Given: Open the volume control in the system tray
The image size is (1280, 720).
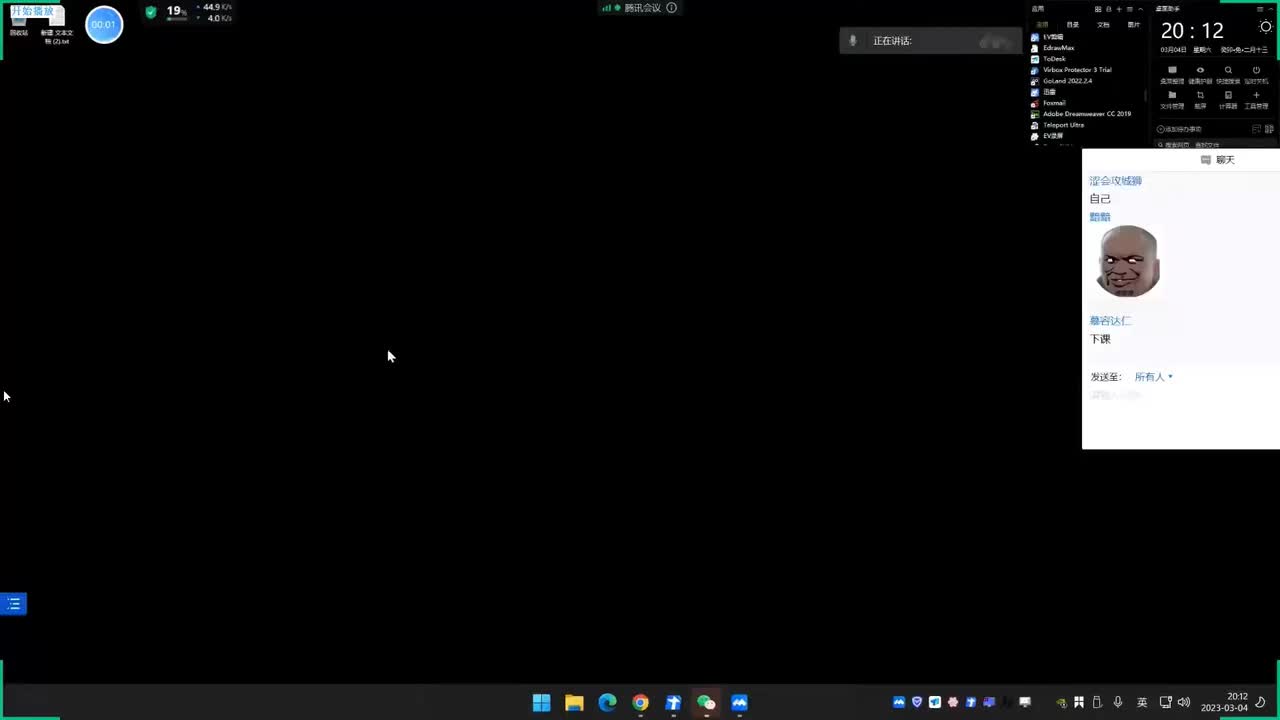Looking at the screenshot, I should tap(1184, 702).
